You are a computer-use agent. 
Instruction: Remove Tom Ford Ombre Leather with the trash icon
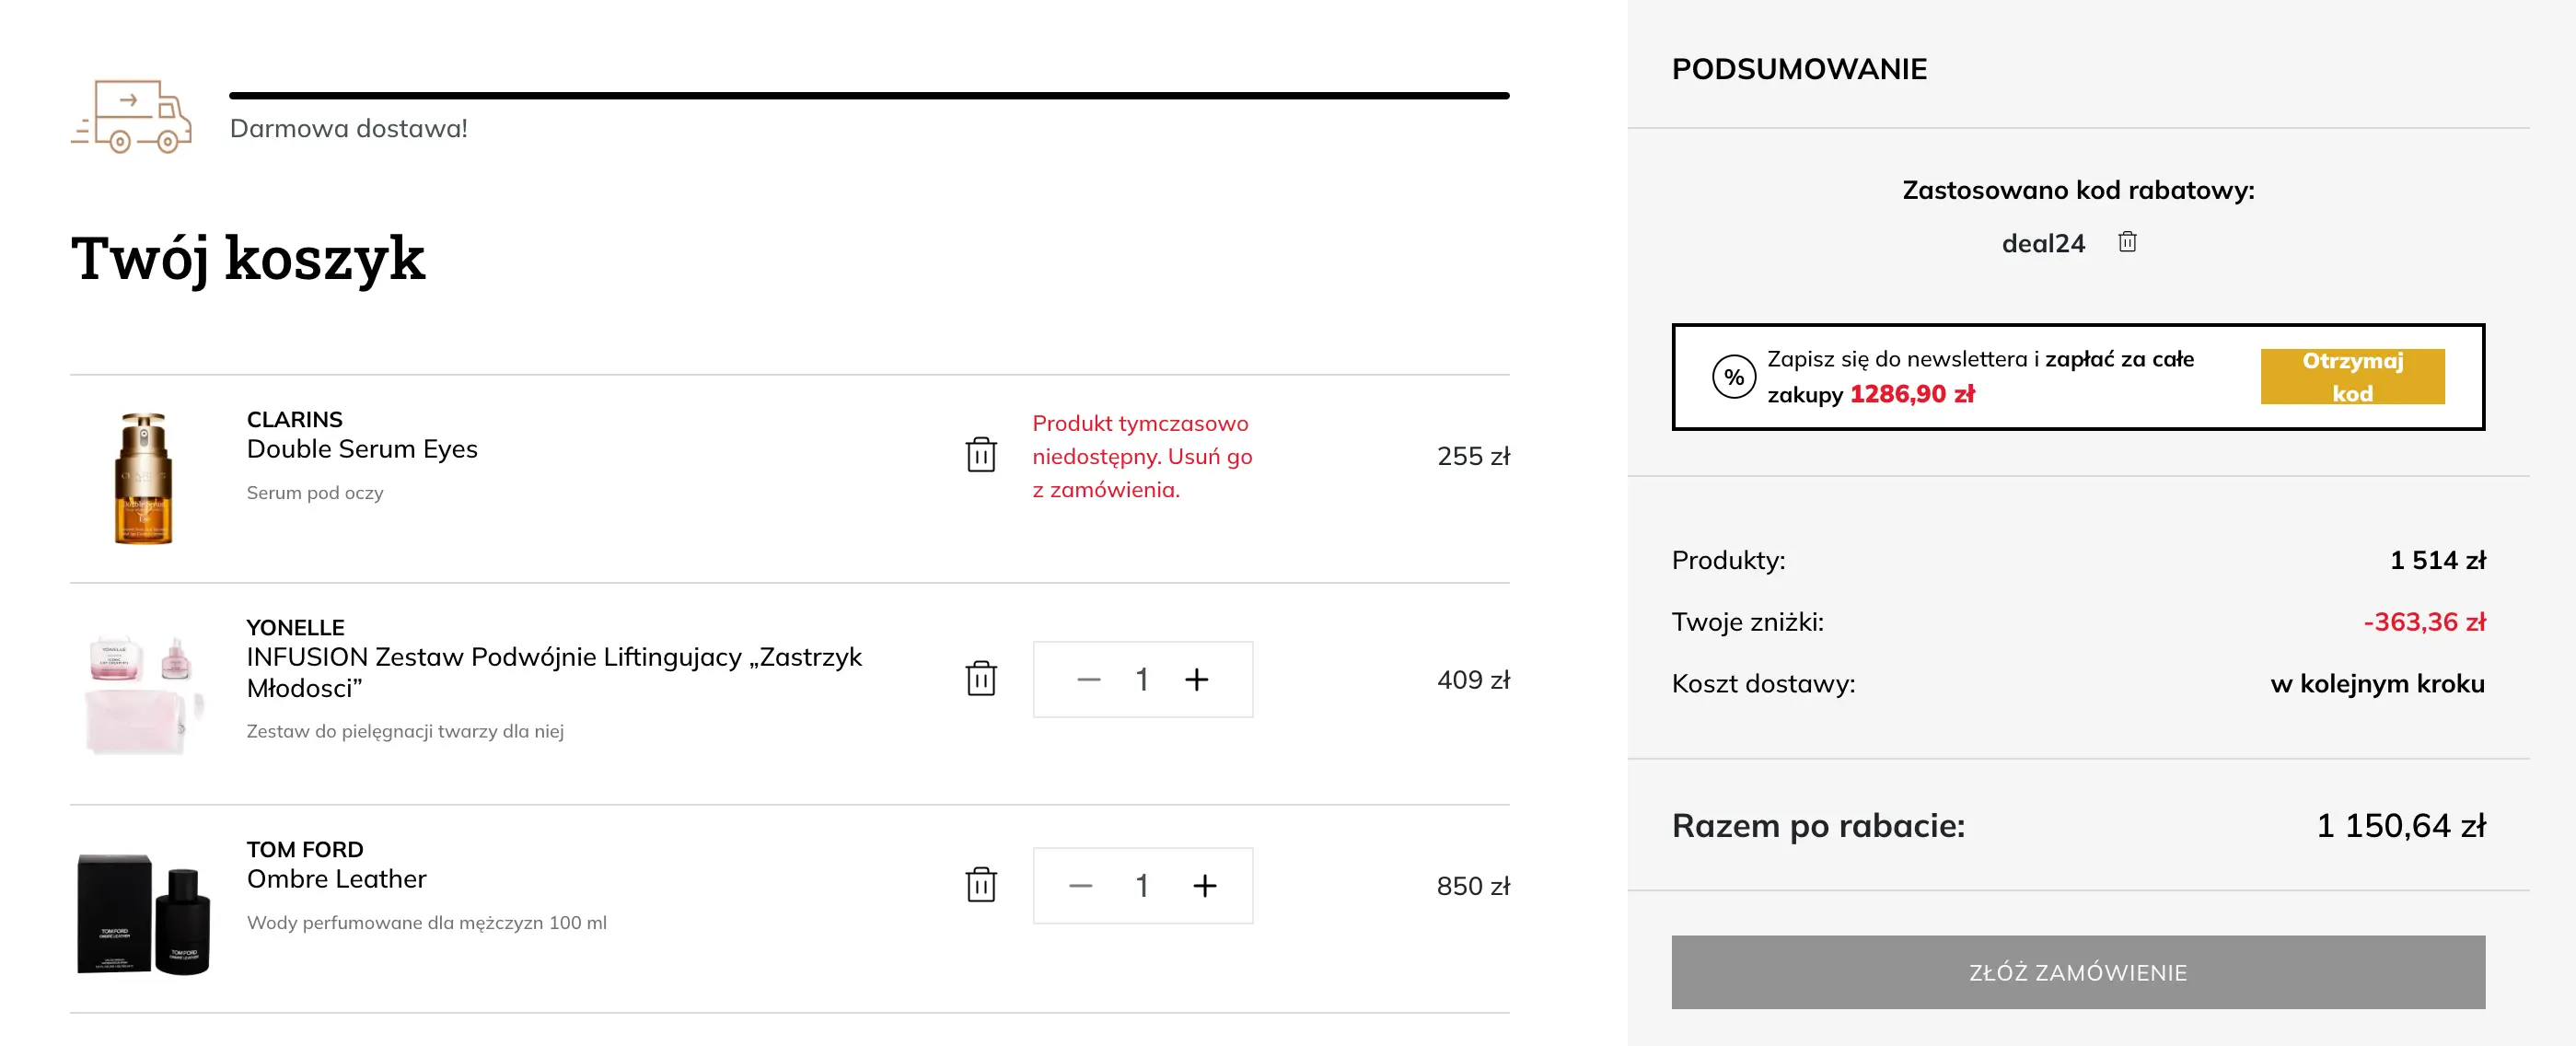click(x=982, y=886)
